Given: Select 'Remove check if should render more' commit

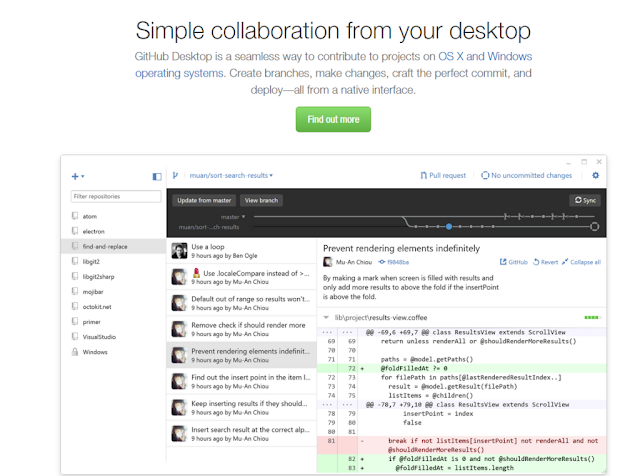Looking at the screenshot, I should (242, 329).
